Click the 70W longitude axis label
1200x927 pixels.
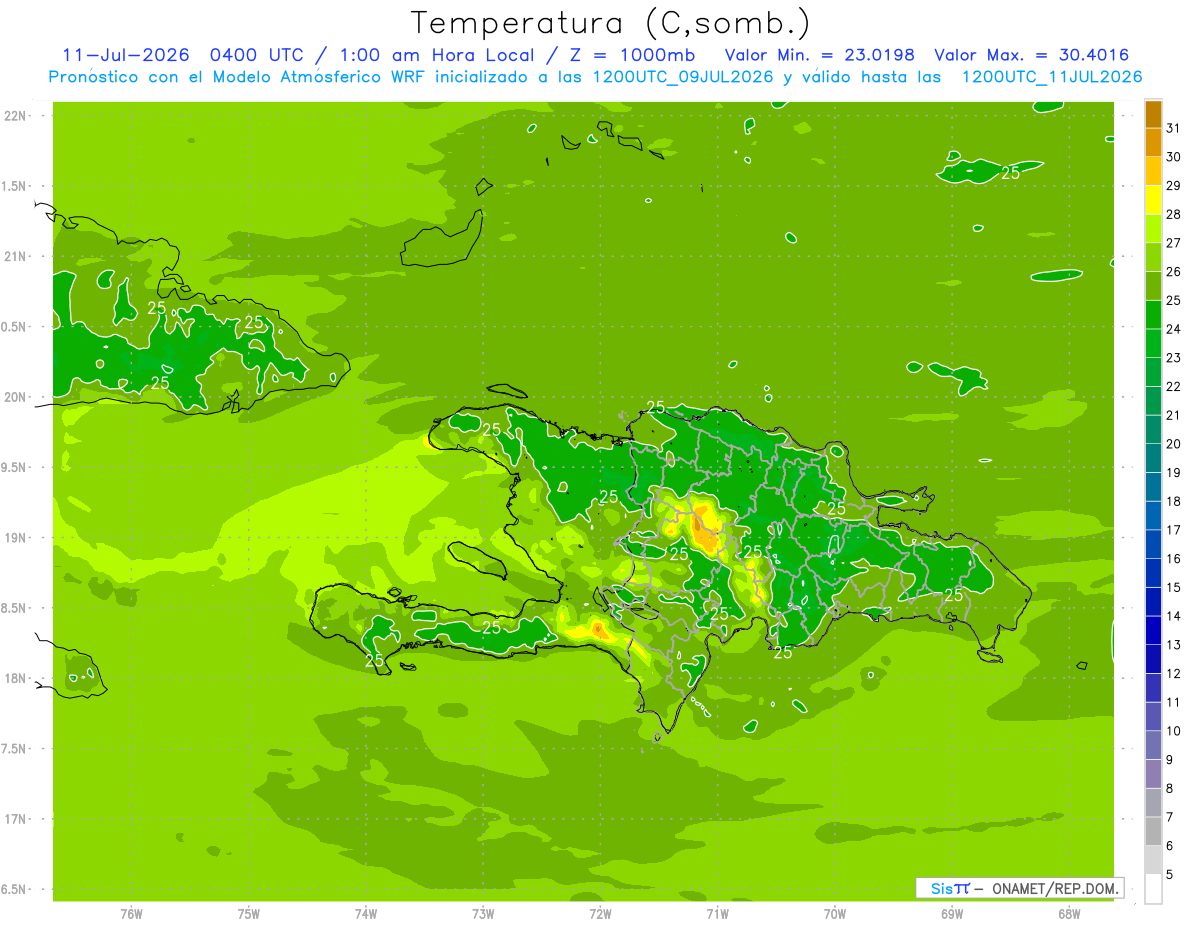pos(835,914)
